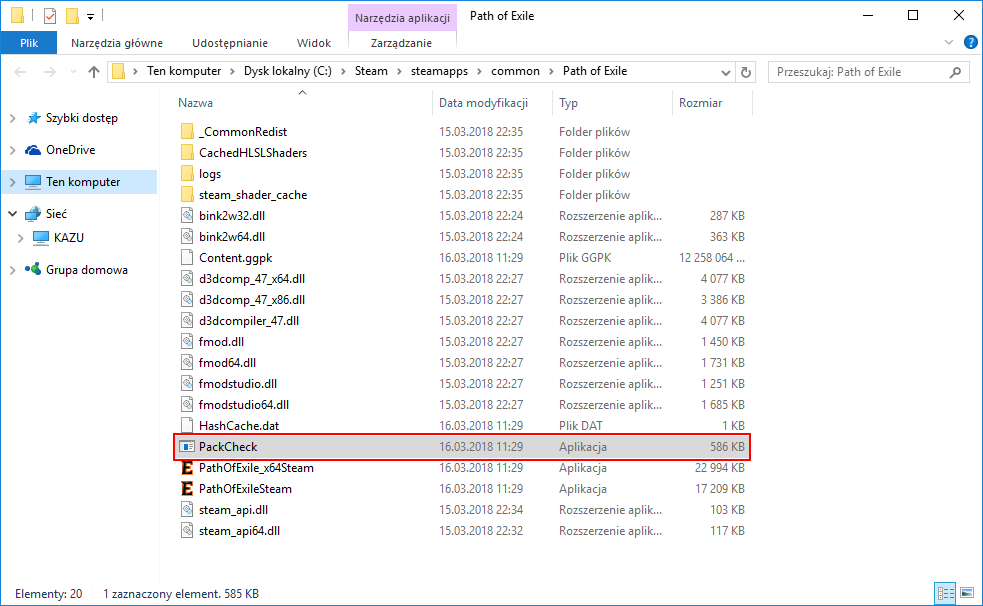Open the Zarządzanie tab

pyautogui.click(x=401, y=43)
